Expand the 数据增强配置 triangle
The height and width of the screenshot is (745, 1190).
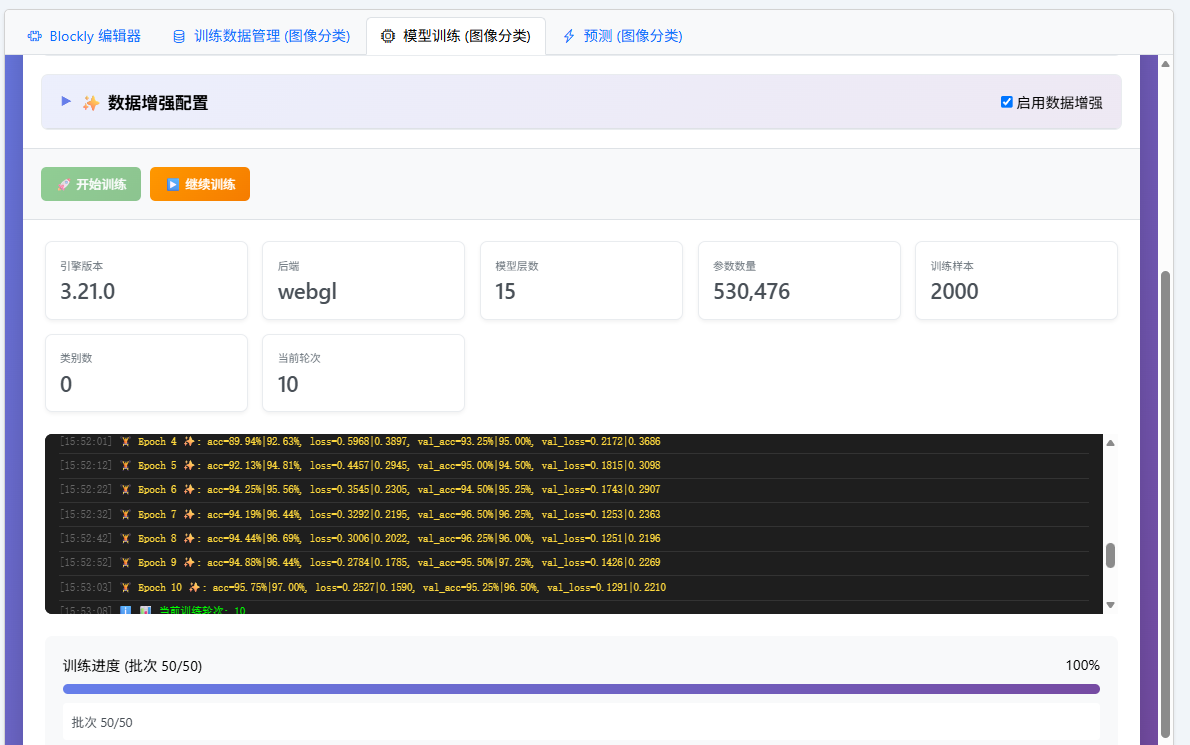66,102
